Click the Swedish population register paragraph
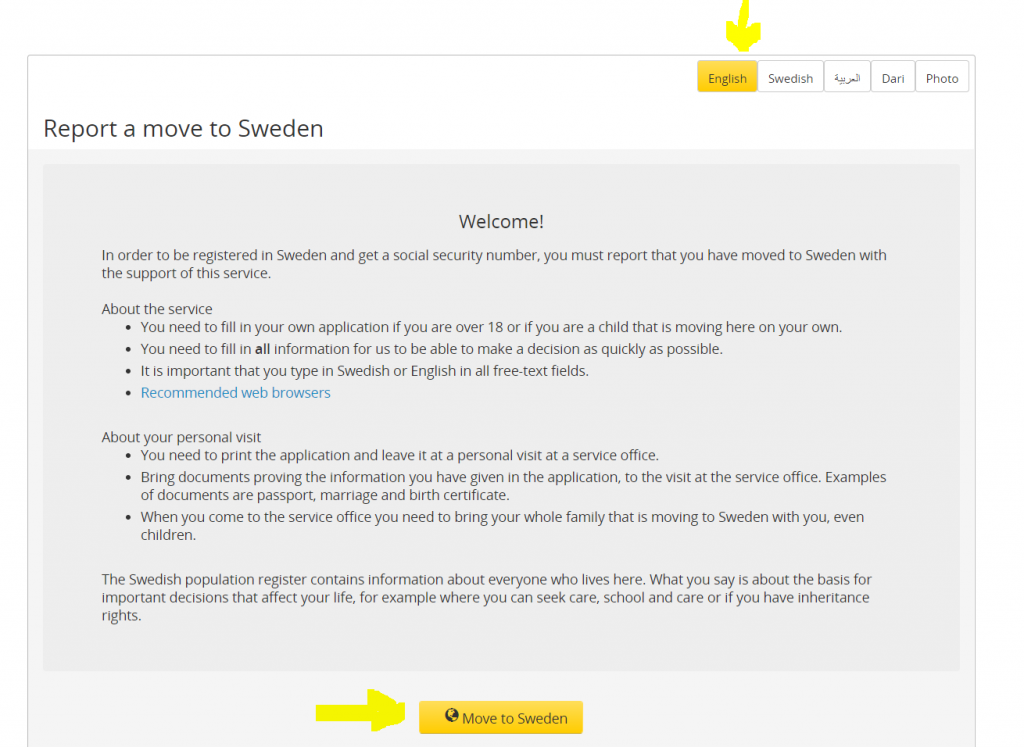1024x747 pixels. coord(487,597)
